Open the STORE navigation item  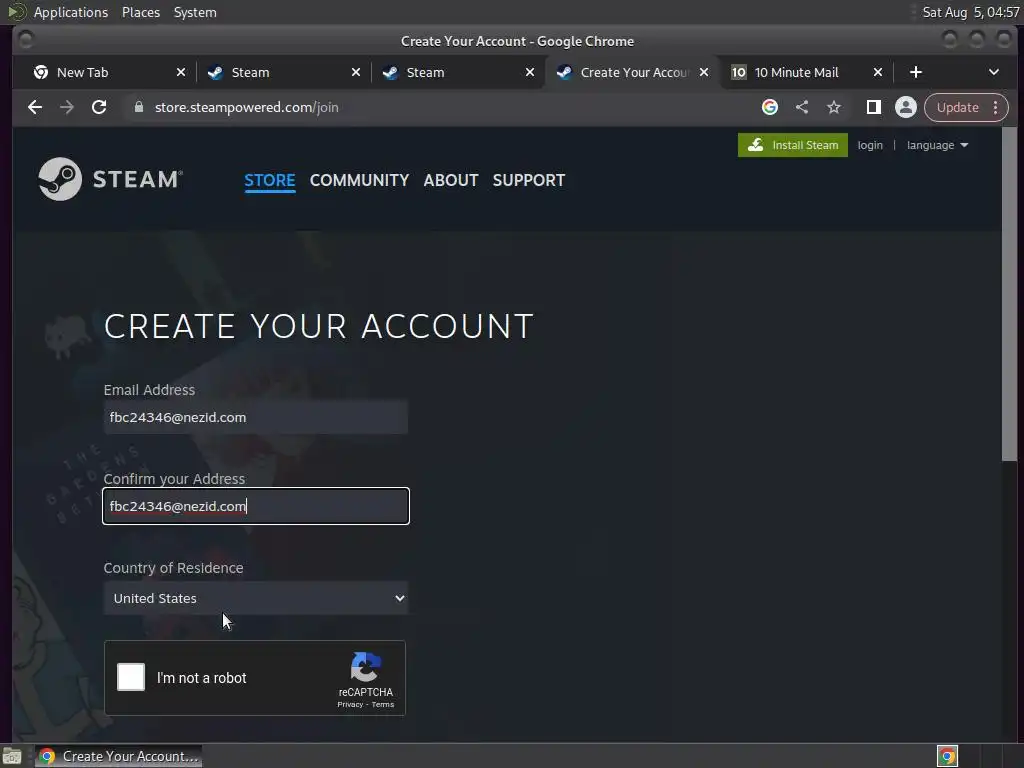tap(270, 180)
